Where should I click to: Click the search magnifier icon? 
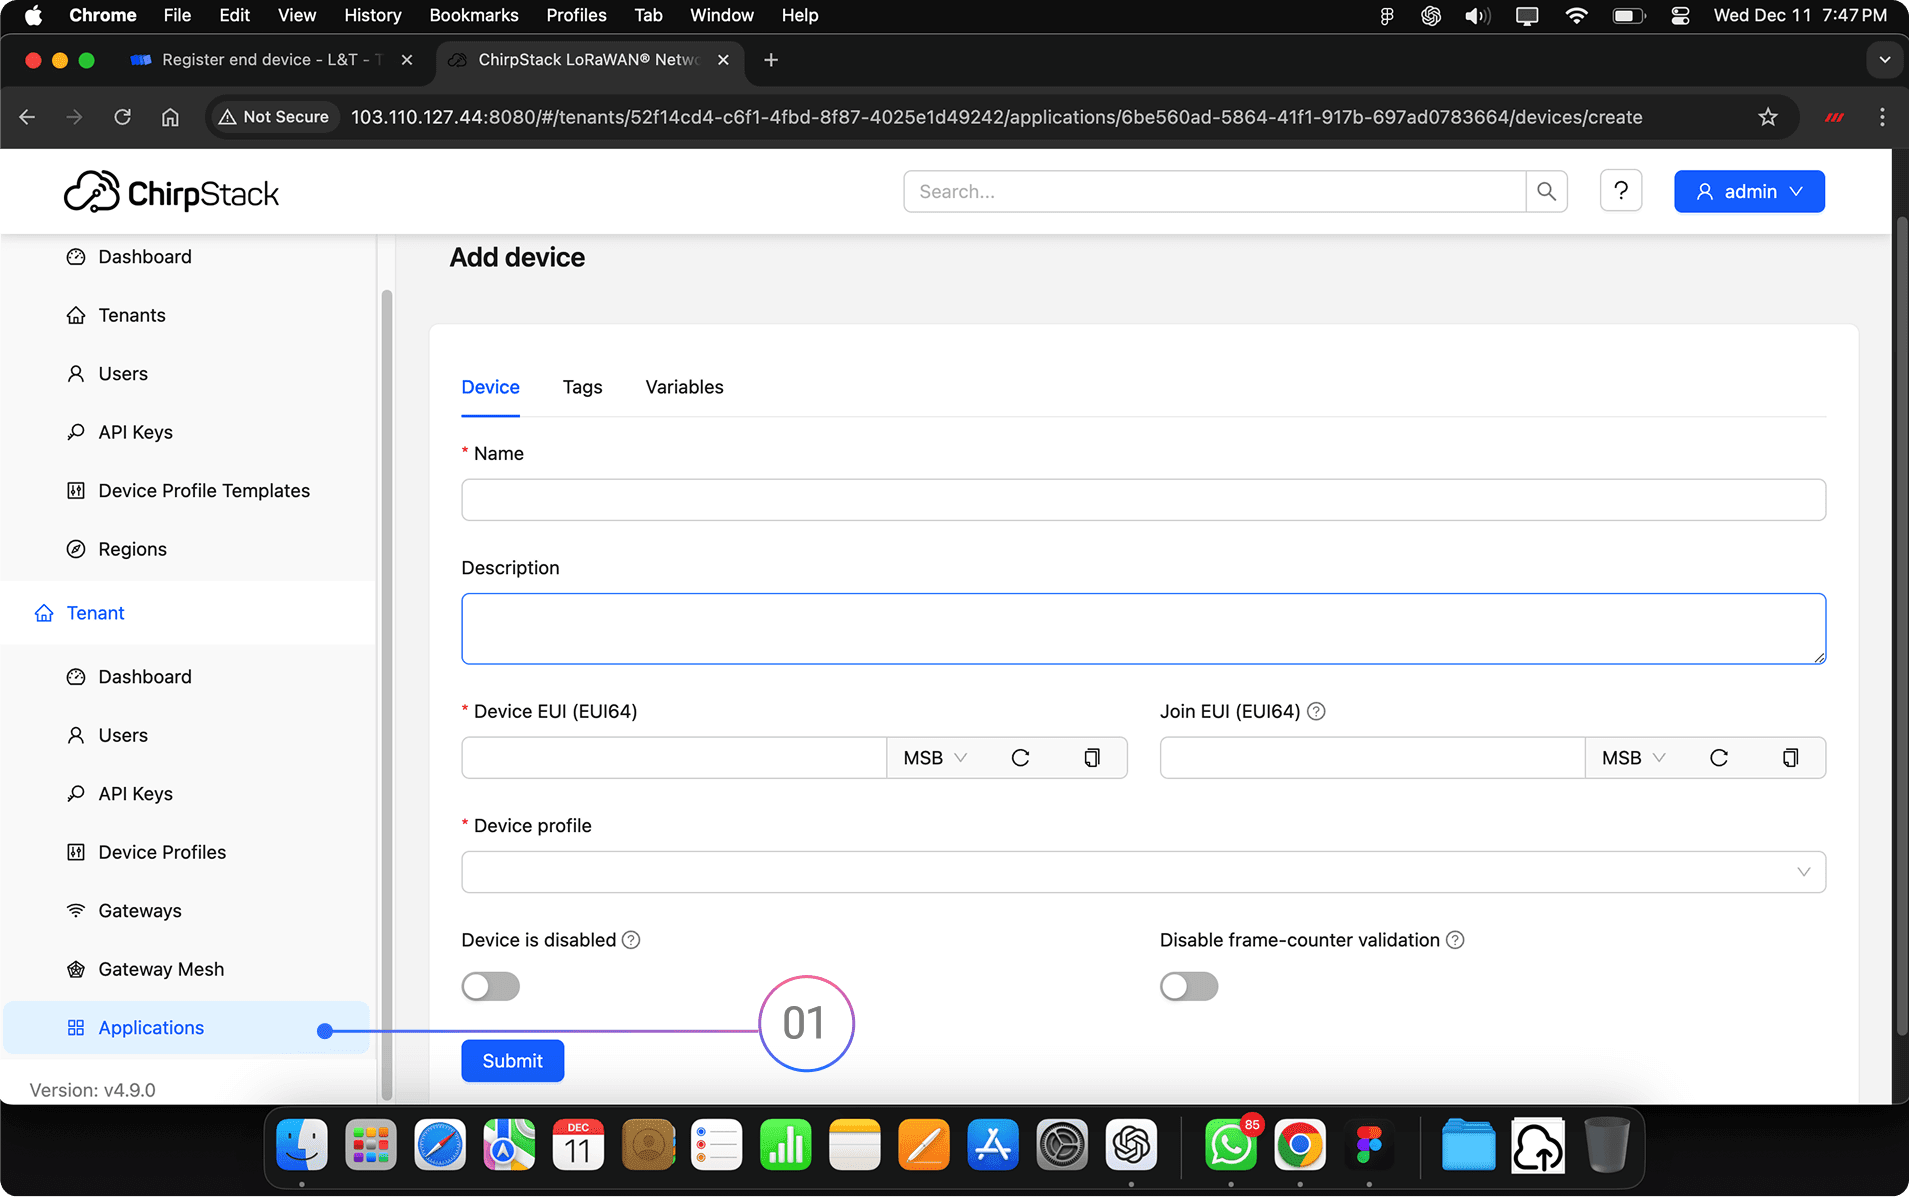pos(1546,191)
